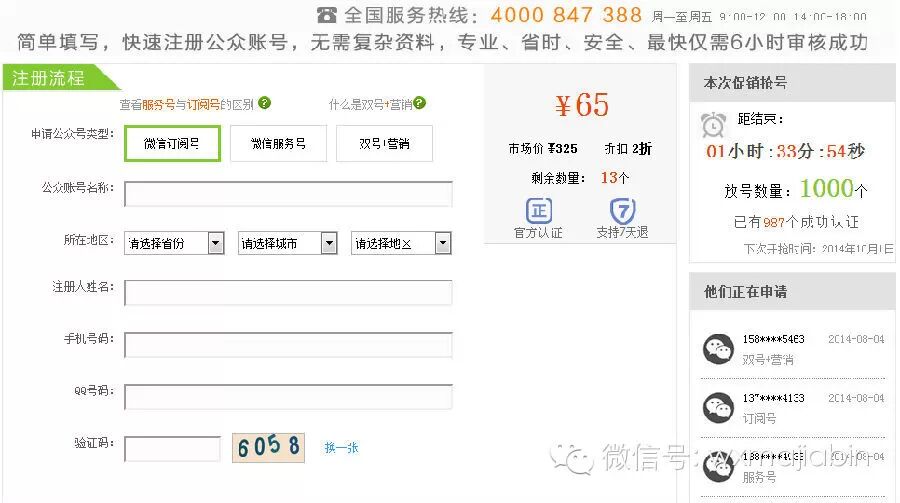Click the 剩余数量 13个 text
This screenshot has height=503, width=900.
(x=580, y=178)
